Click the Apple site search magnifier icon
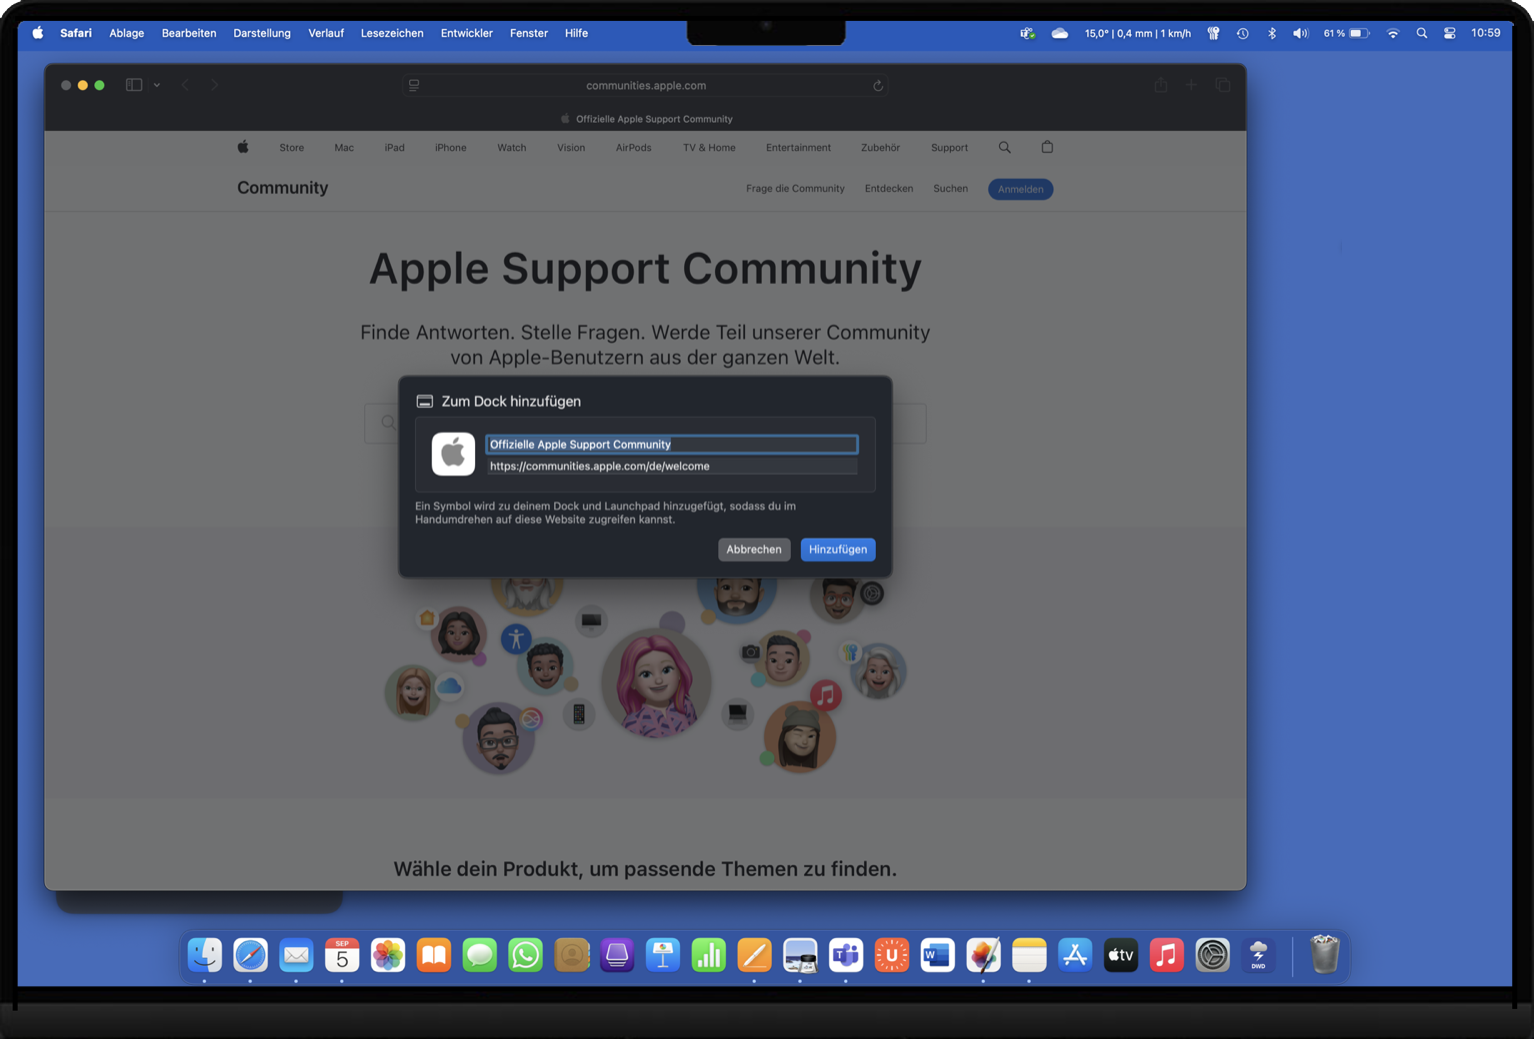The image size is (1534, 1039). 1004,147
